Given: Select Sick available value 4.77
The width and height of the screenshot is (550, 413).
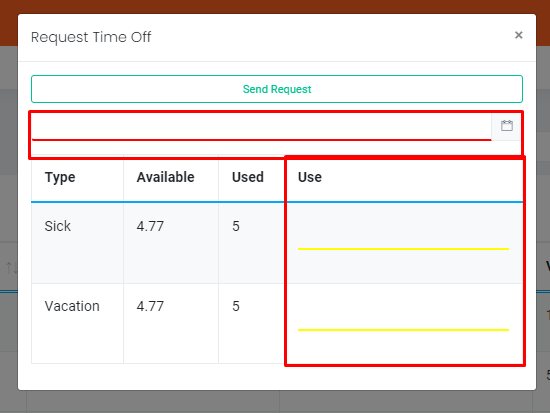Looking at the screenshot, I should [150, 226].
